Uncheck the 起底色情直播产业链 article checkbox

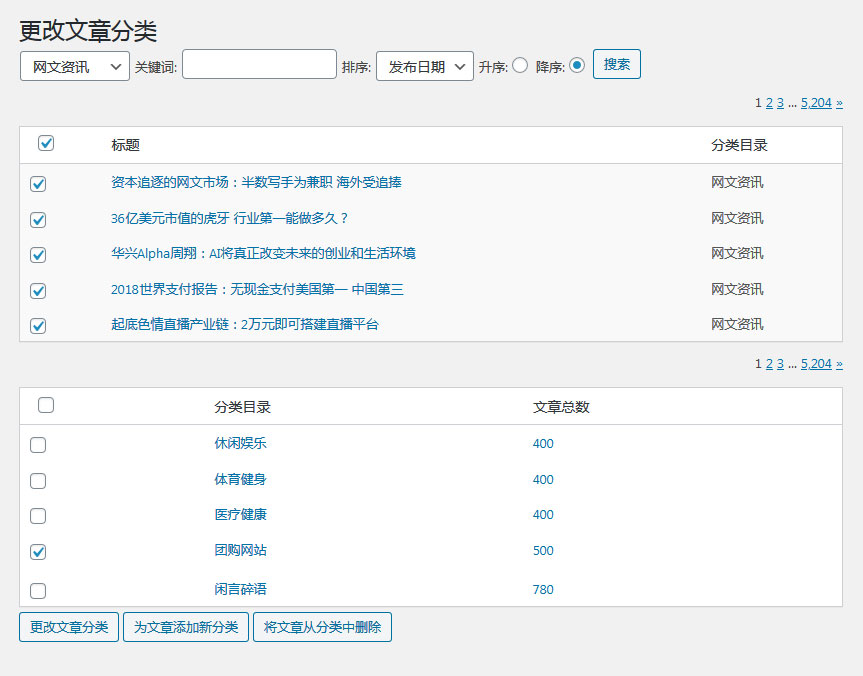pos(37,324)
